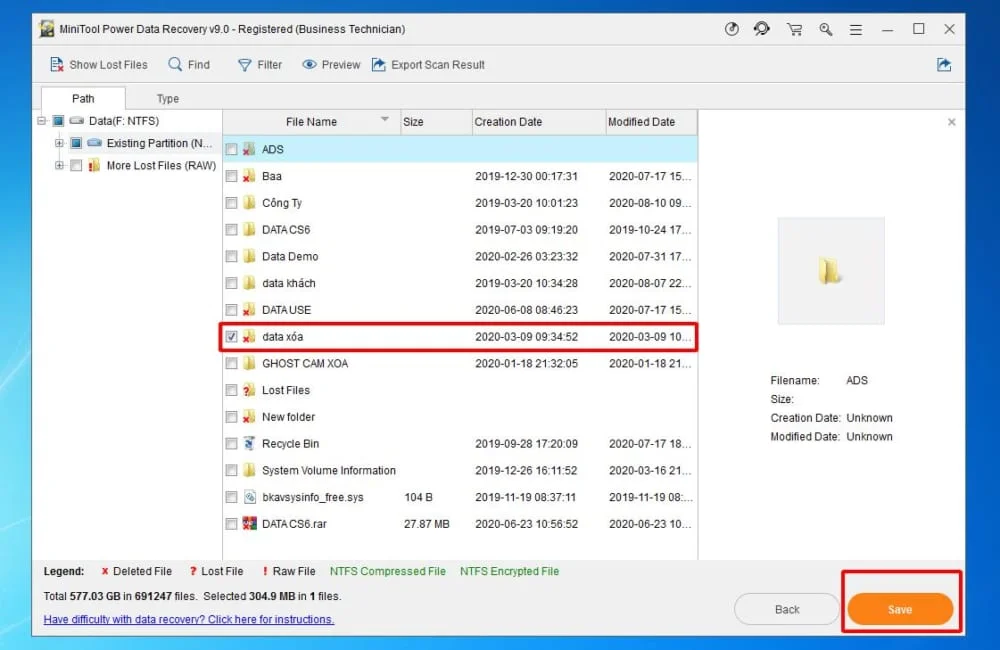The width and height of the screenshot is (1000, 650).
Task: Click the share icon below the title bar
Action: [x=944, y=64]
